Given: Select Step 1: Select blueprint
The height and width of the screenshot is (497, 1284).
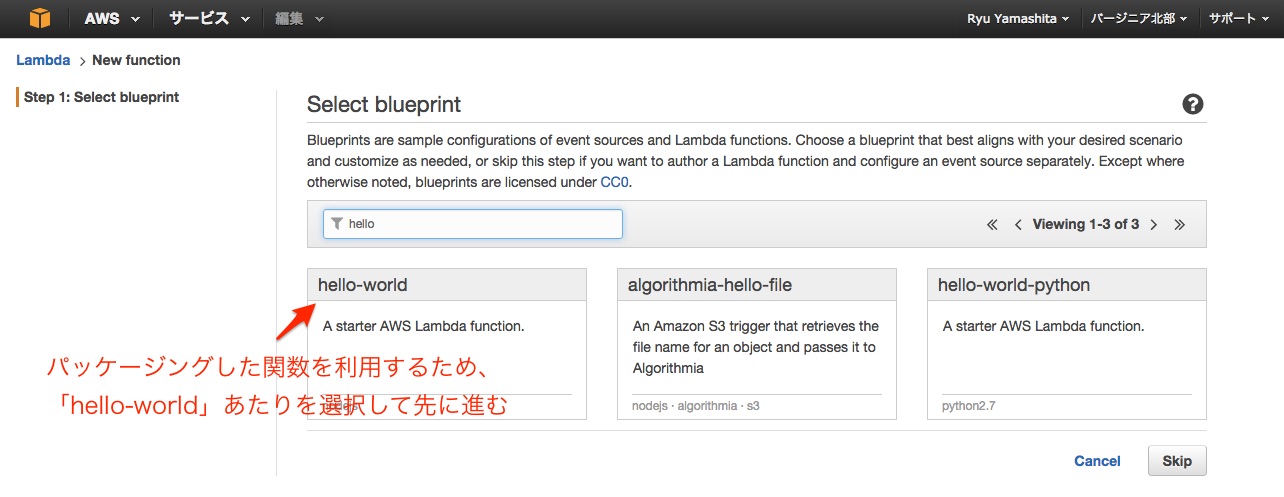Looking at the screenshot, I should 101,97.
